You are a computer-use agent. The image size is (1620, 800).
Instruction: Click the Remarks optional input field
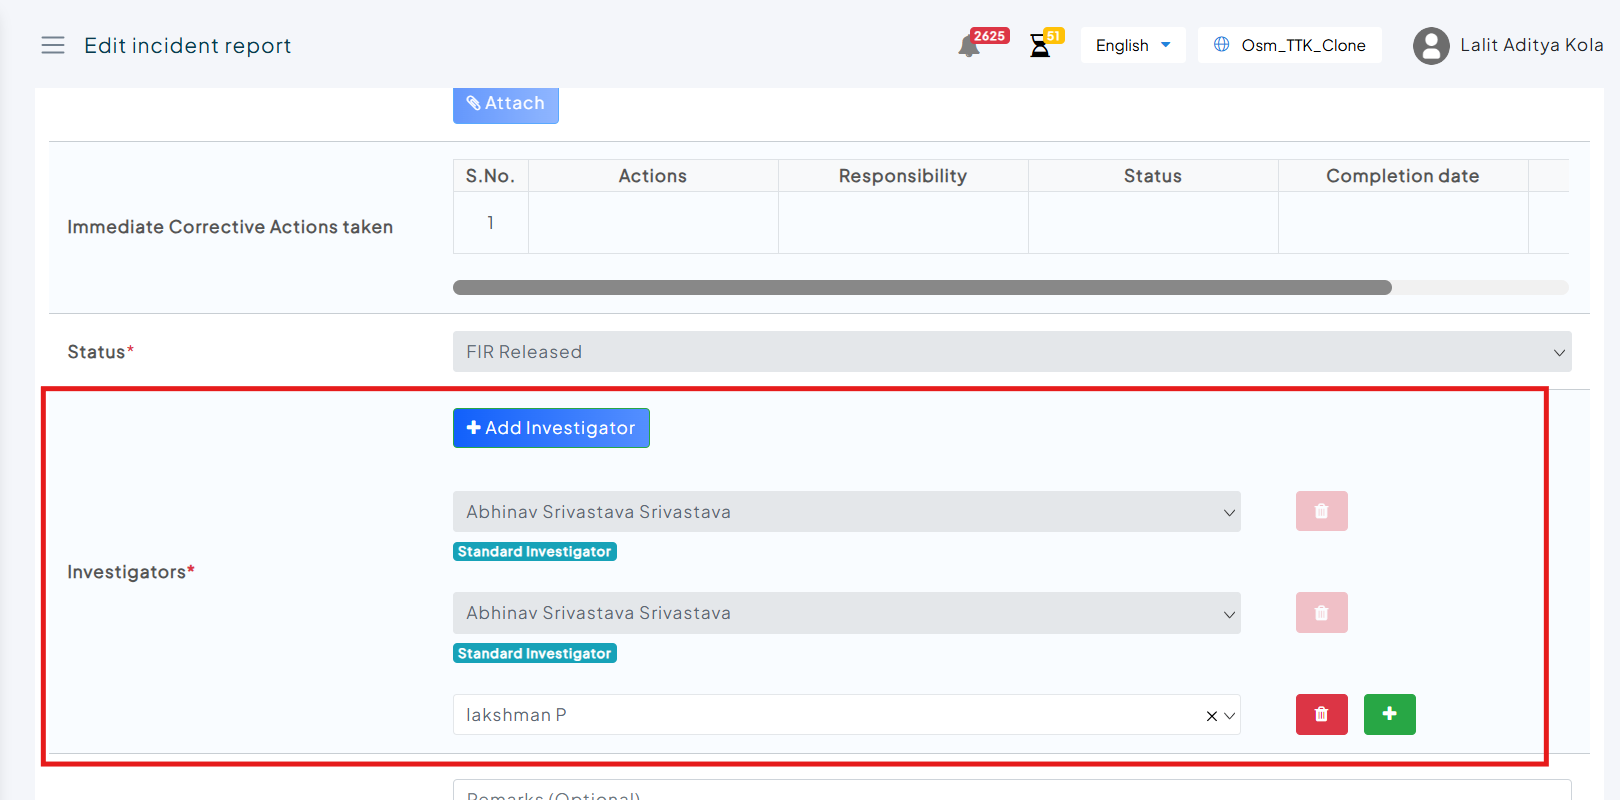[1010, 792]
